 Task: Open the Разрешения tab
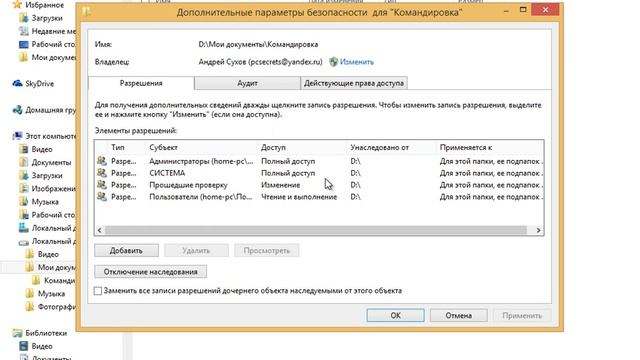(x=141, y=83)
